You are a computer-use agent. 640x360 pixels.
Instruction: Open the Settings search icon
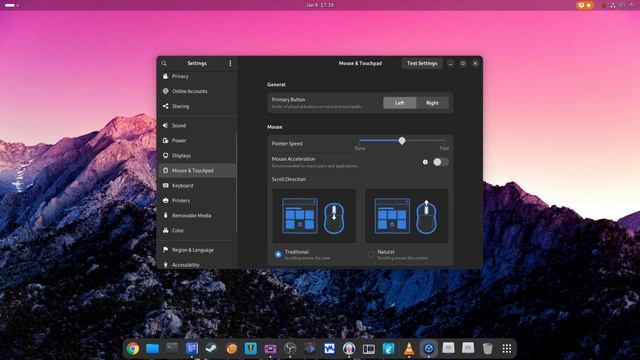tap(164, 63)
